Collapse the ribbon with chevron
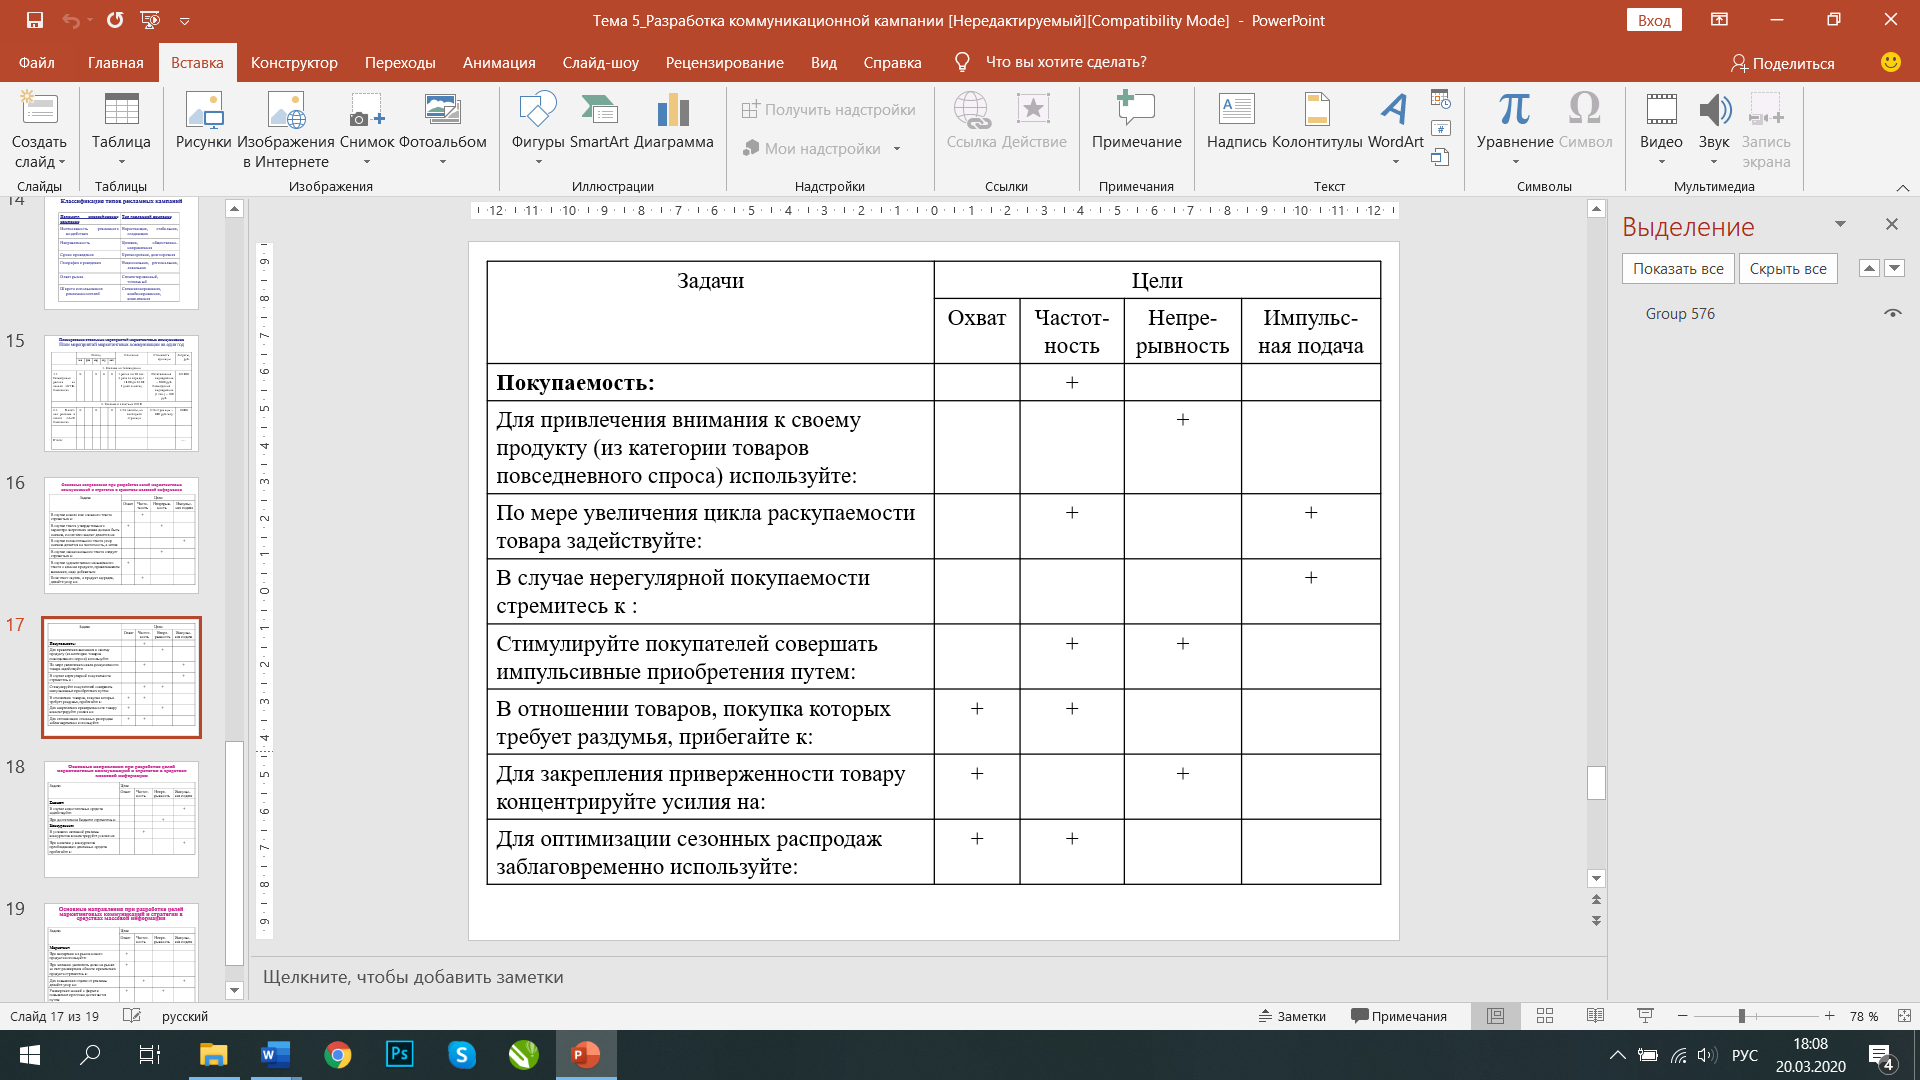This screenshot has height=1080, width=1920. [x=1902, y=187]
